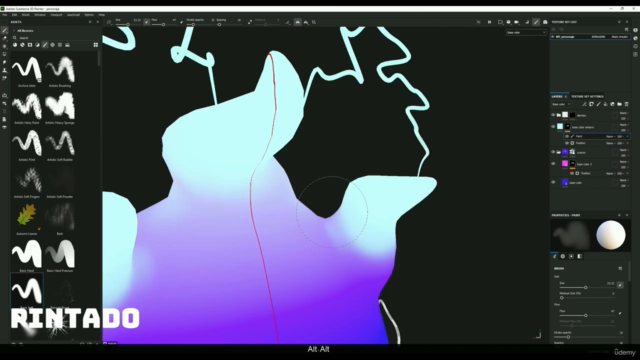This screenshot has height=360, width=640.
Task: Hide the base color layer
Action: point(553,182)
